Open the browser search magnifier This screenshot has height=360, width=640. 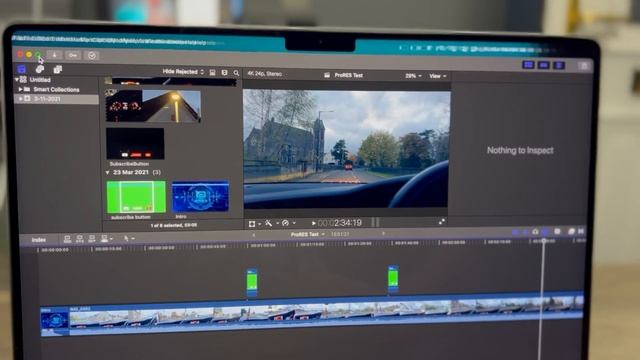(236, 73)
